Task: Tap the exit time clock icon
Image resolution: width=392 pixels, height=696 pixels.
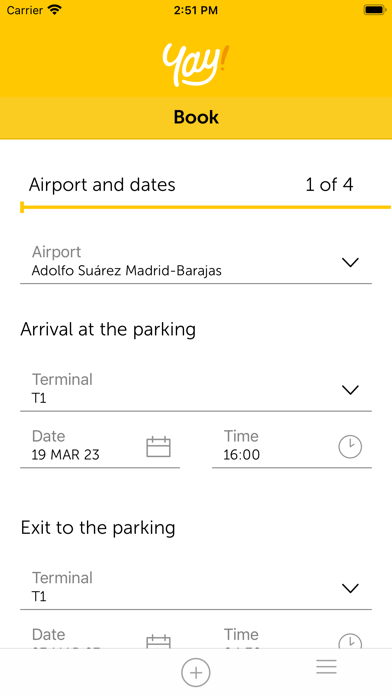Action: click(x=350, y=641)
